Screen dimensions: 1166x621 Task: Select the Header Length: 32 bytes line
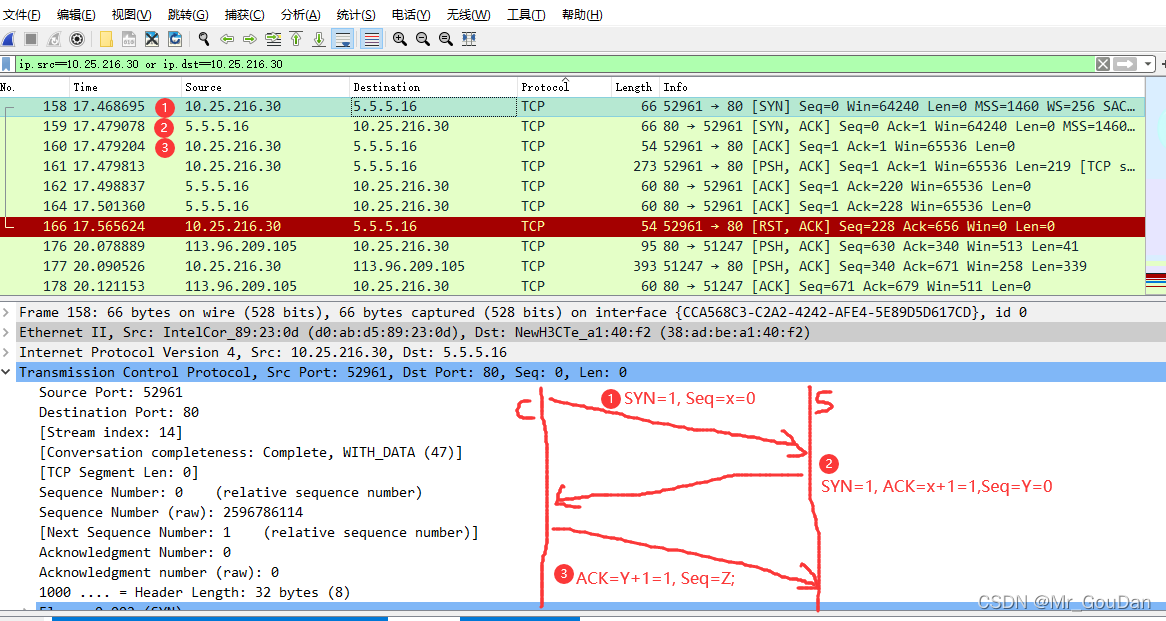[195, 593]
